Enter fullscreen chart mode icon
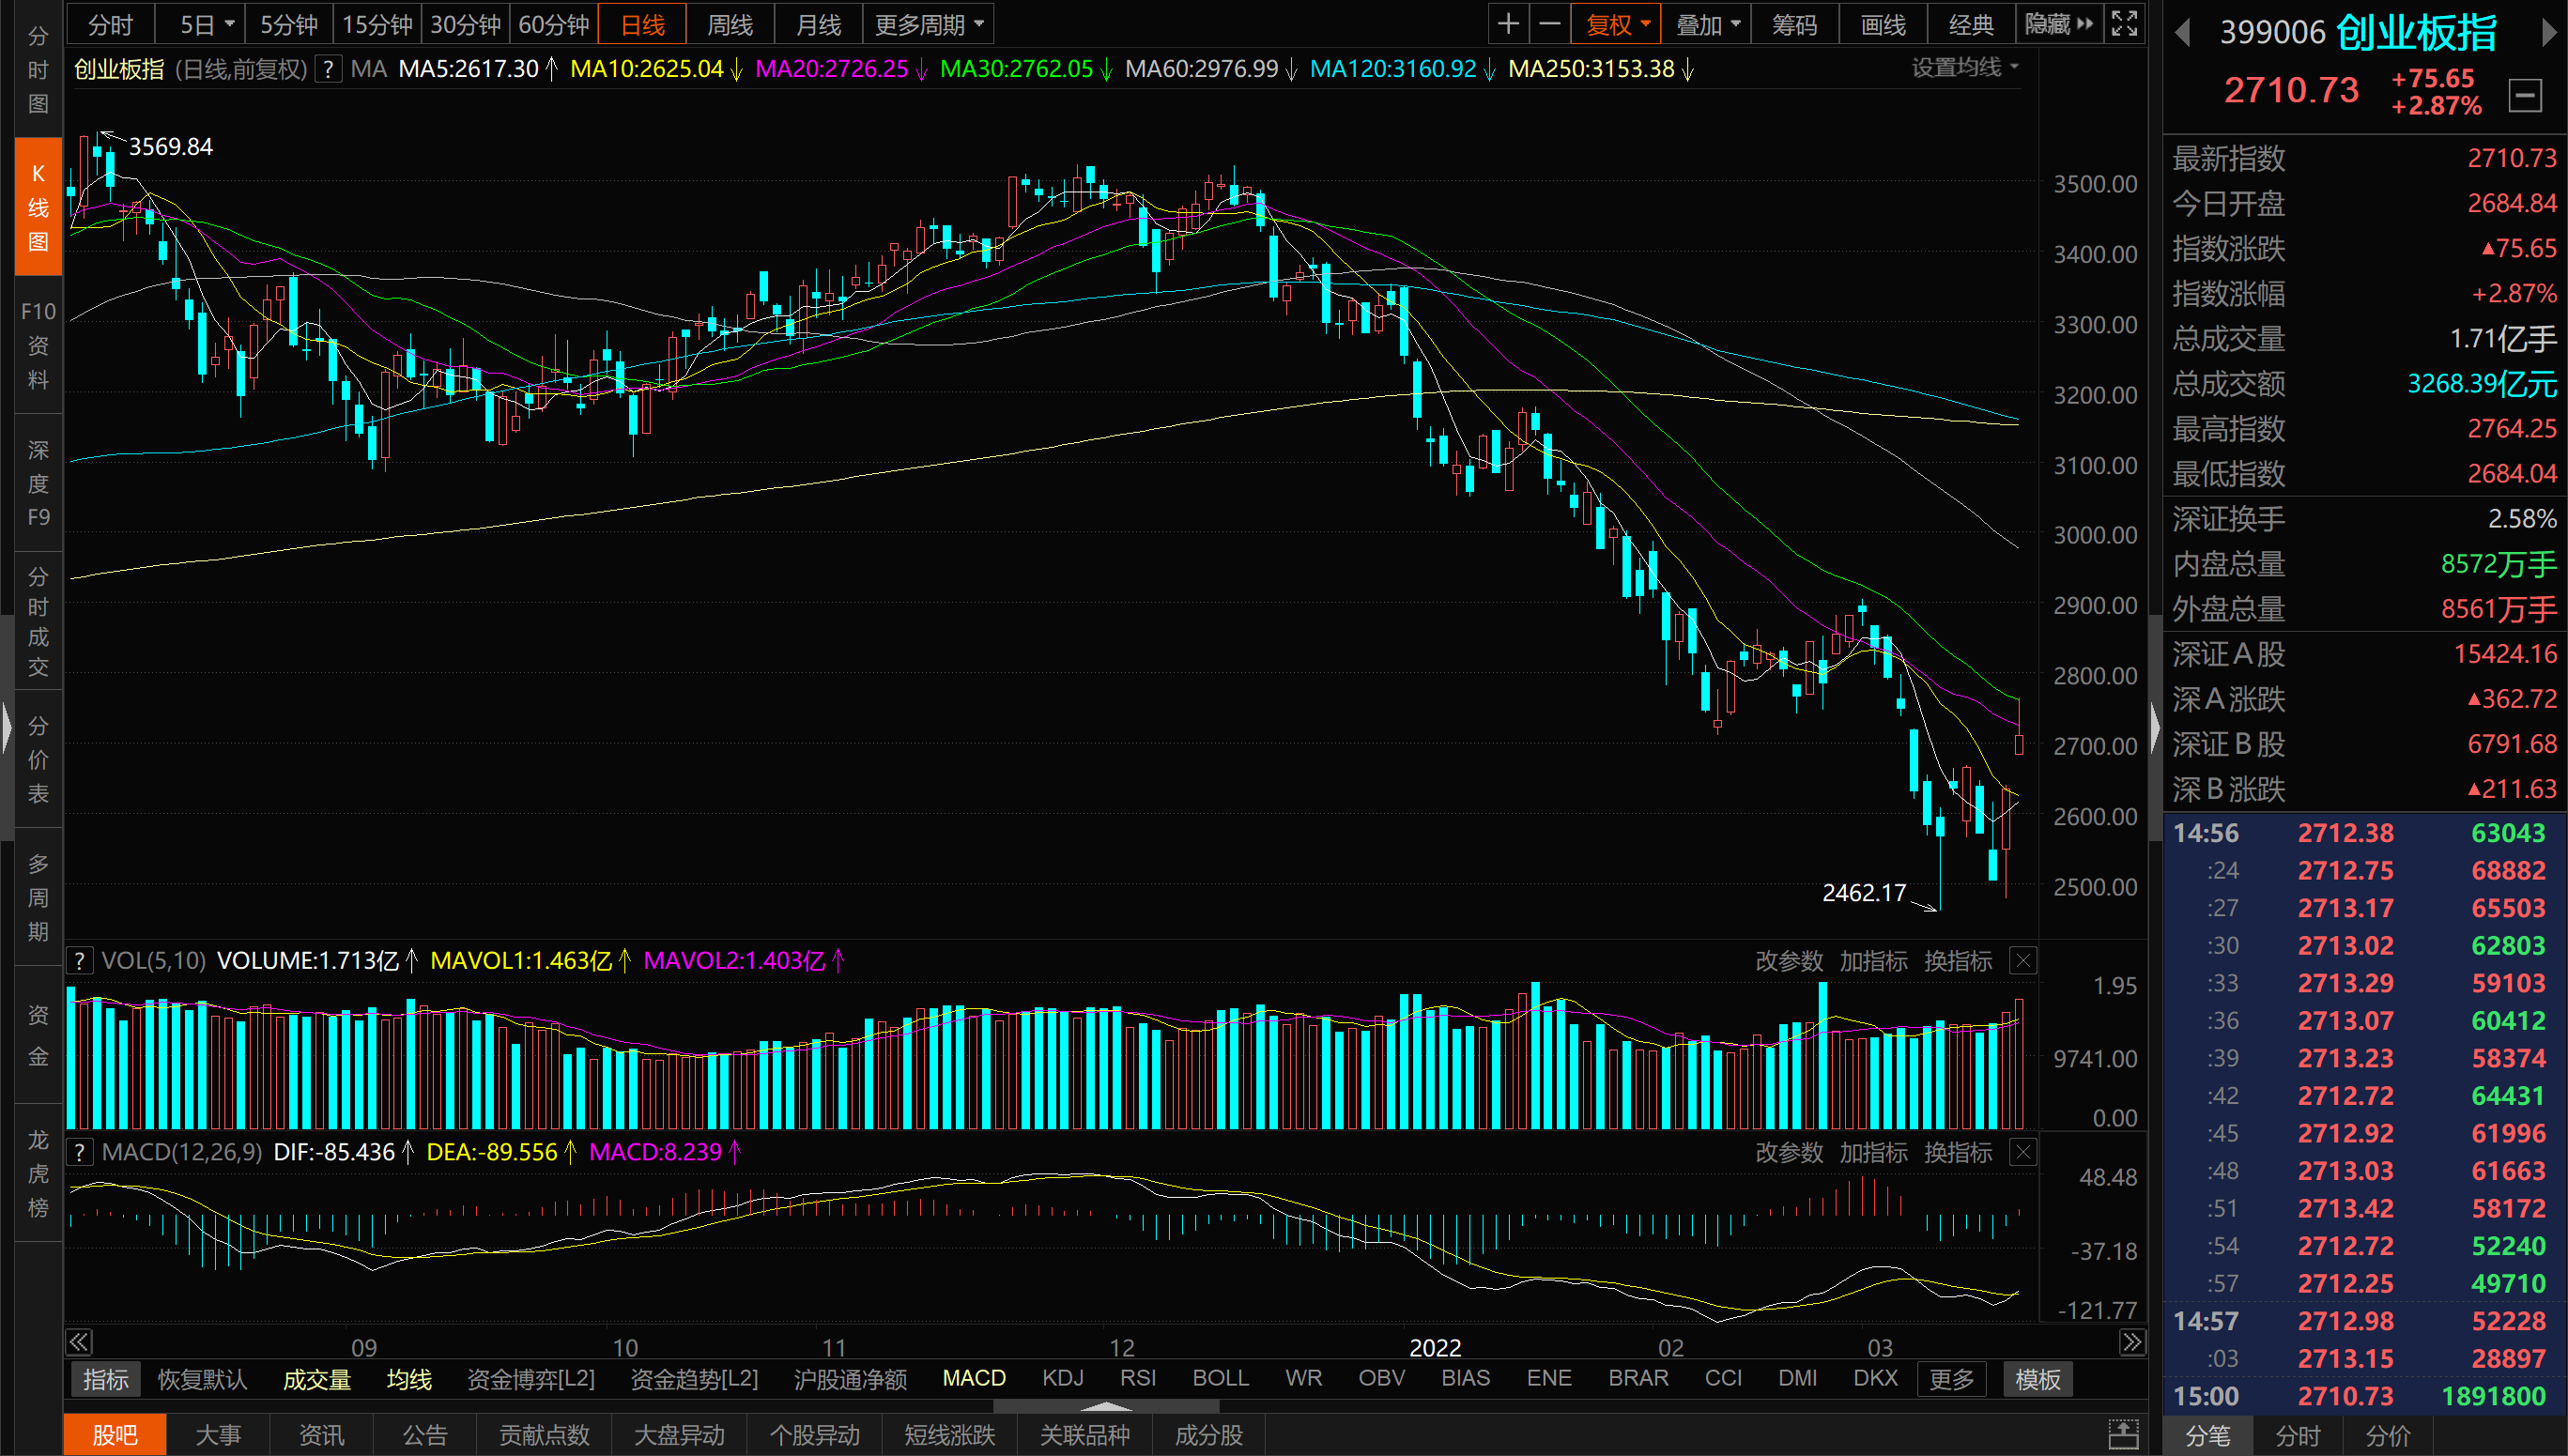This screenshot has height=1456, width=2568. [x=2124, y=24]
